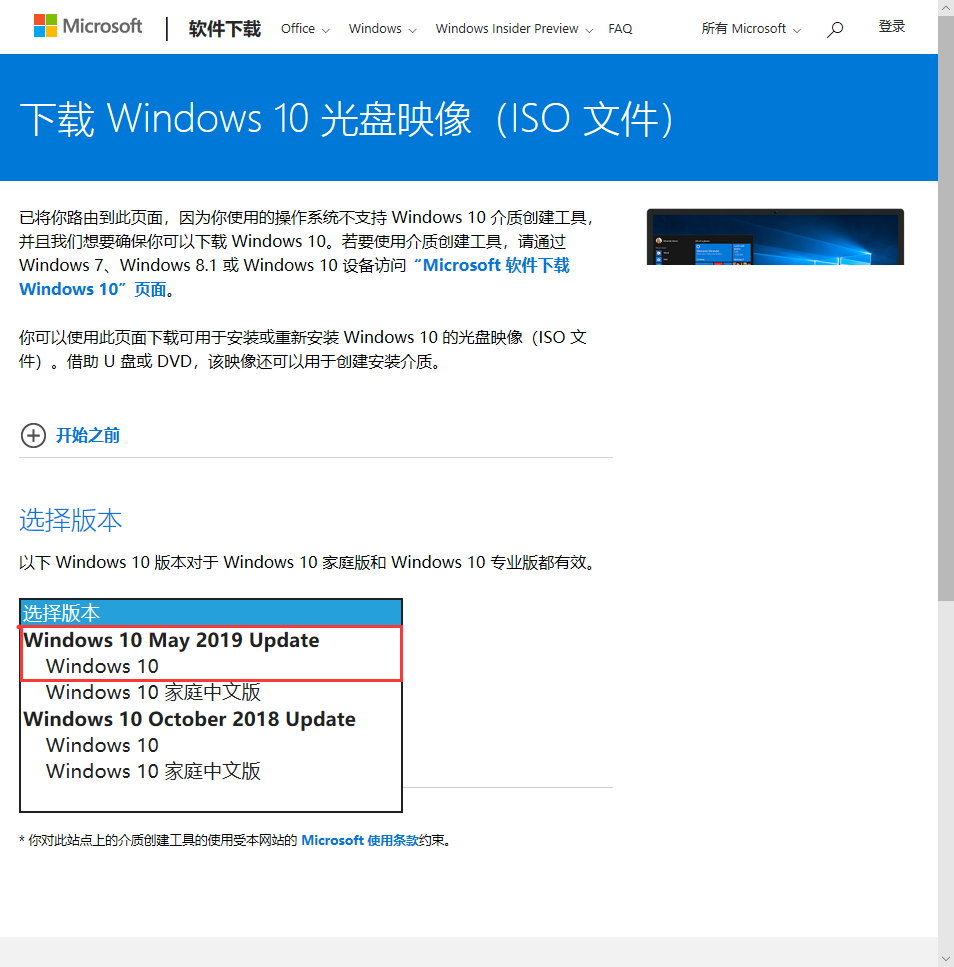Image resolution: width=954 pixels, height=967 pixels.
Task: Open the Microsoft 使用条款 link
Action: [360, 841]
